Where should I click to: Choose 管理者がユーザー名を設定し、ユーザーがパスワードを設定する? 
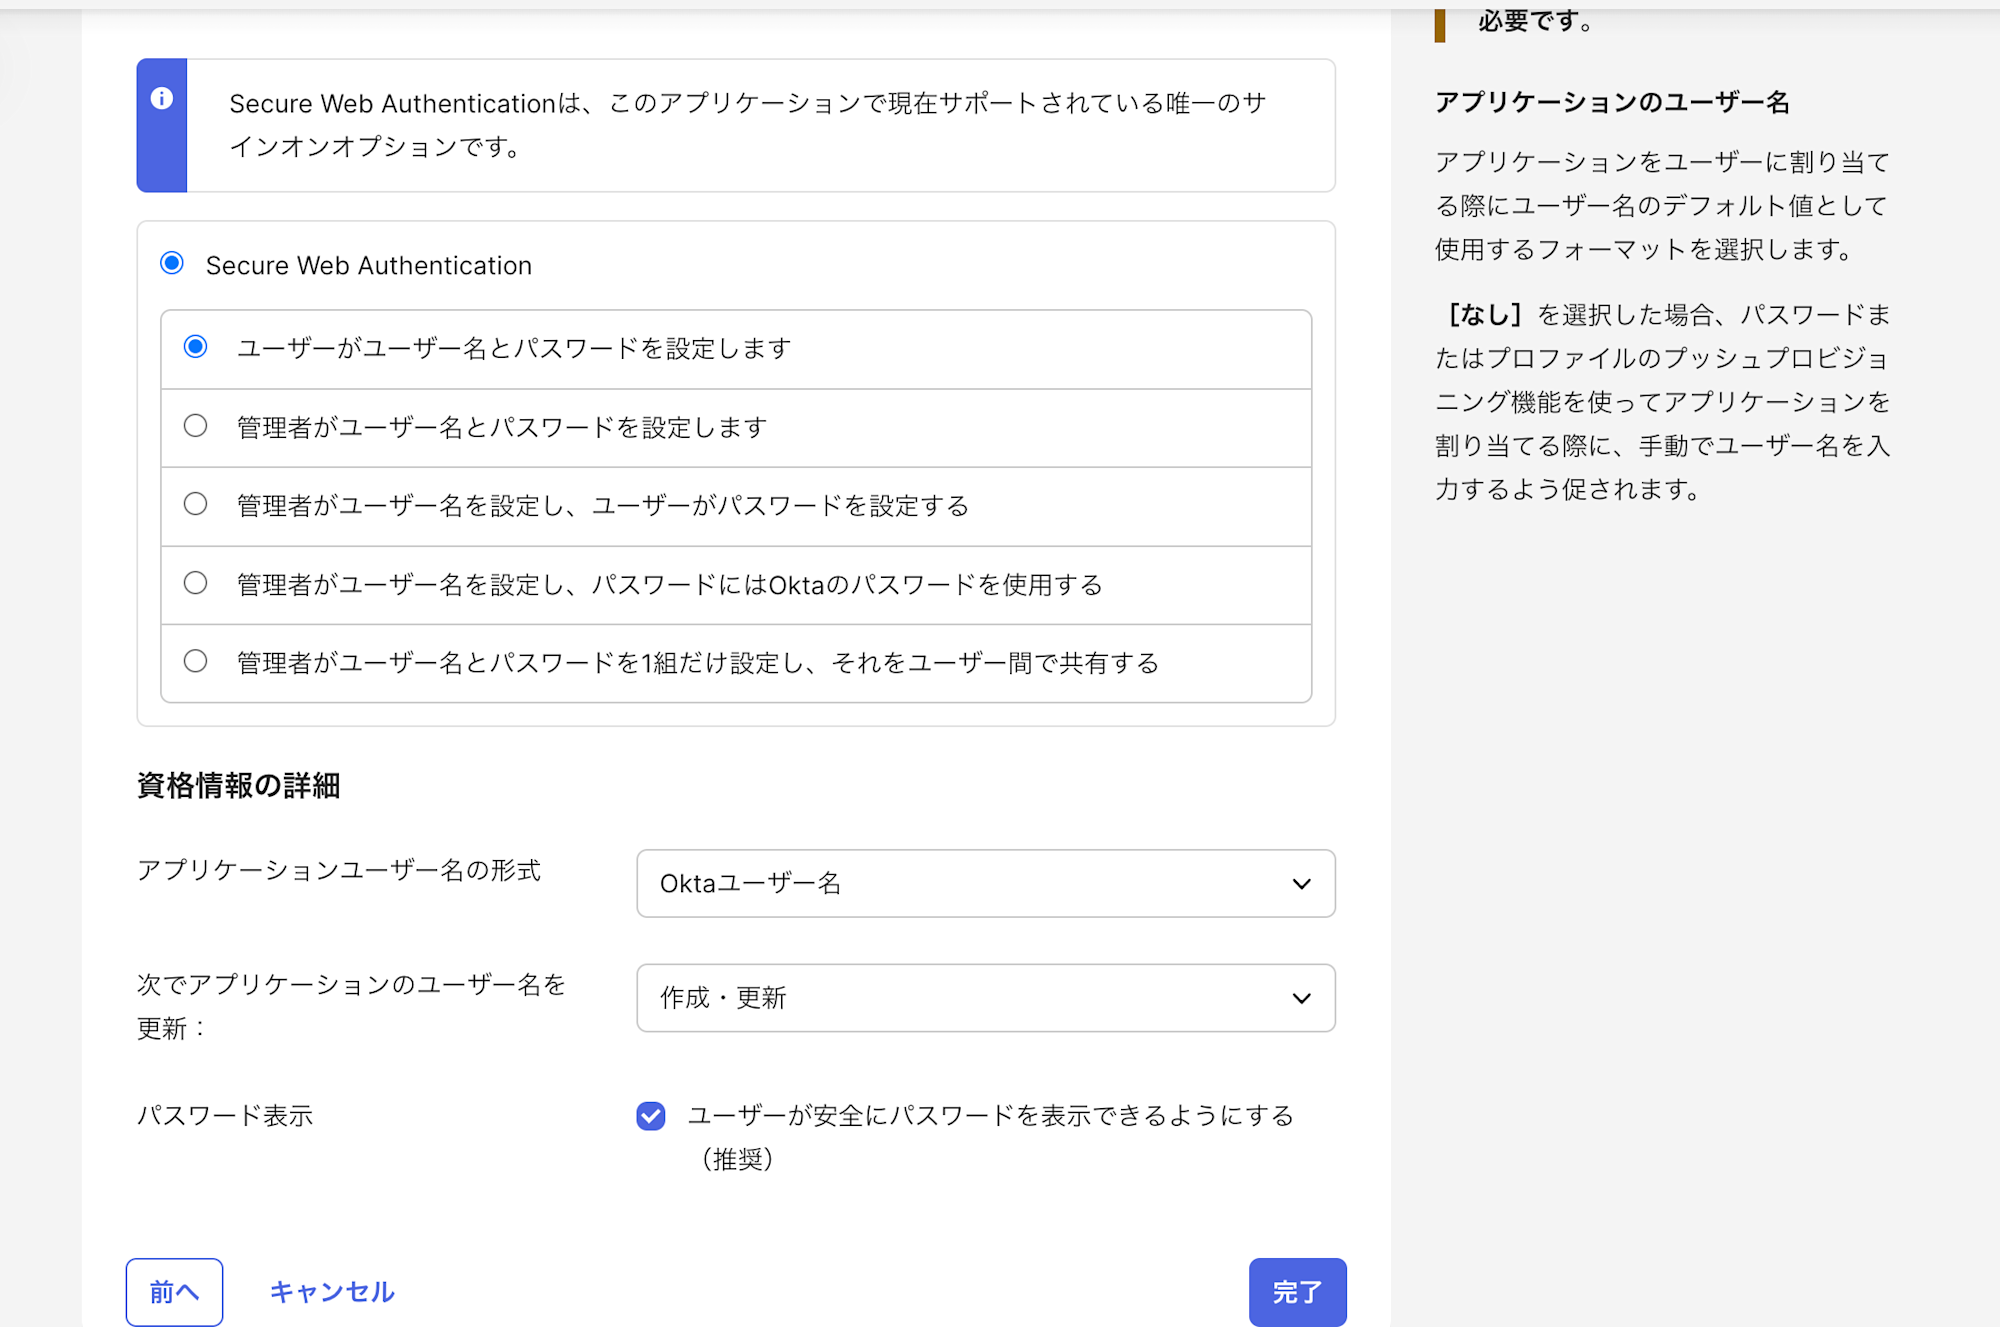[196, 504]
